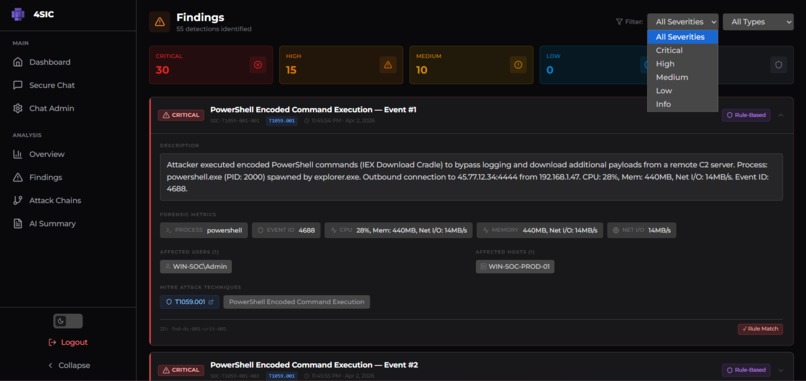Choose High in severity list

point(682,64)
